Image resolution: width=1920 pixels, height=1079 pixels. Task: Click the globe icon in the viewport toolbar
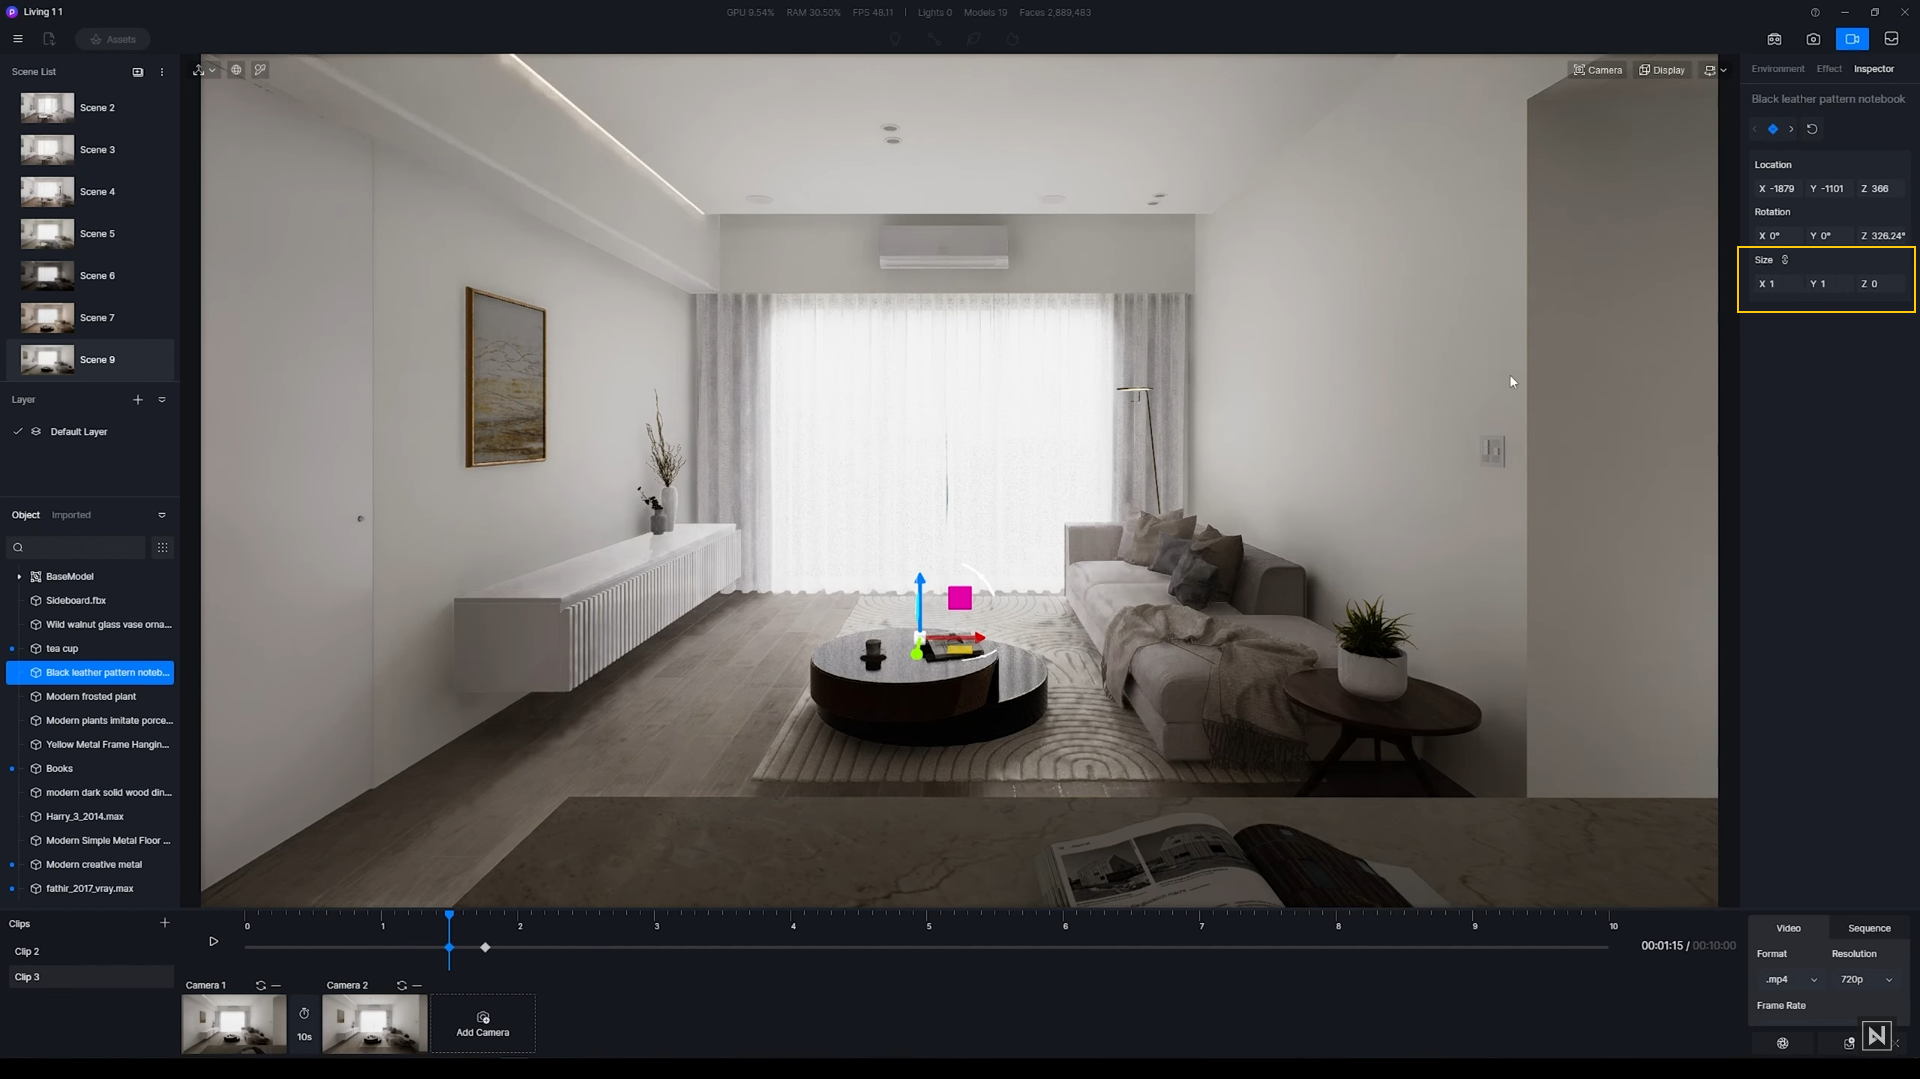237,69
